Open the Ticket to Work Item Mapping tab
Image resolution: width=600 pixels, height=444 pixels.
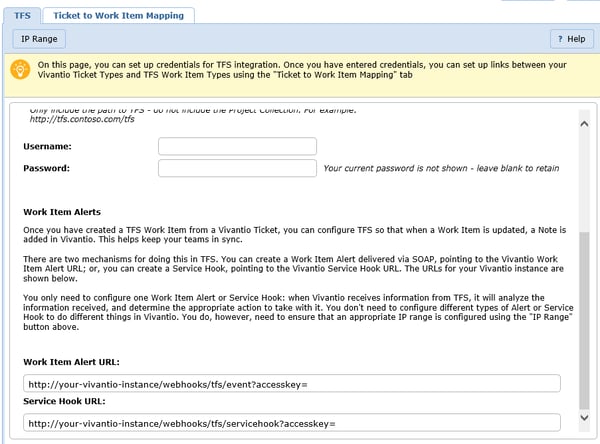(x=118, y=15)
